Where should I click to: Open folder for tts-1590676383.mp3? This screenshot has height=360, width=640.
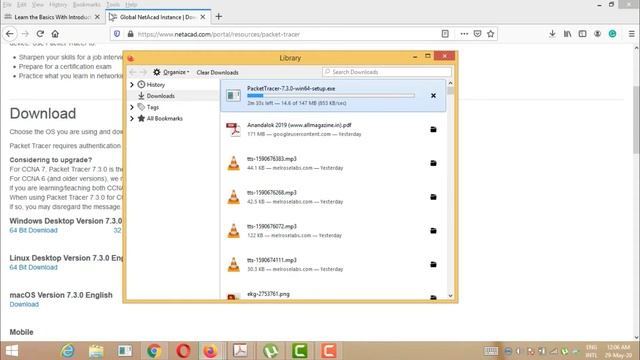click(x=433, y=163)
